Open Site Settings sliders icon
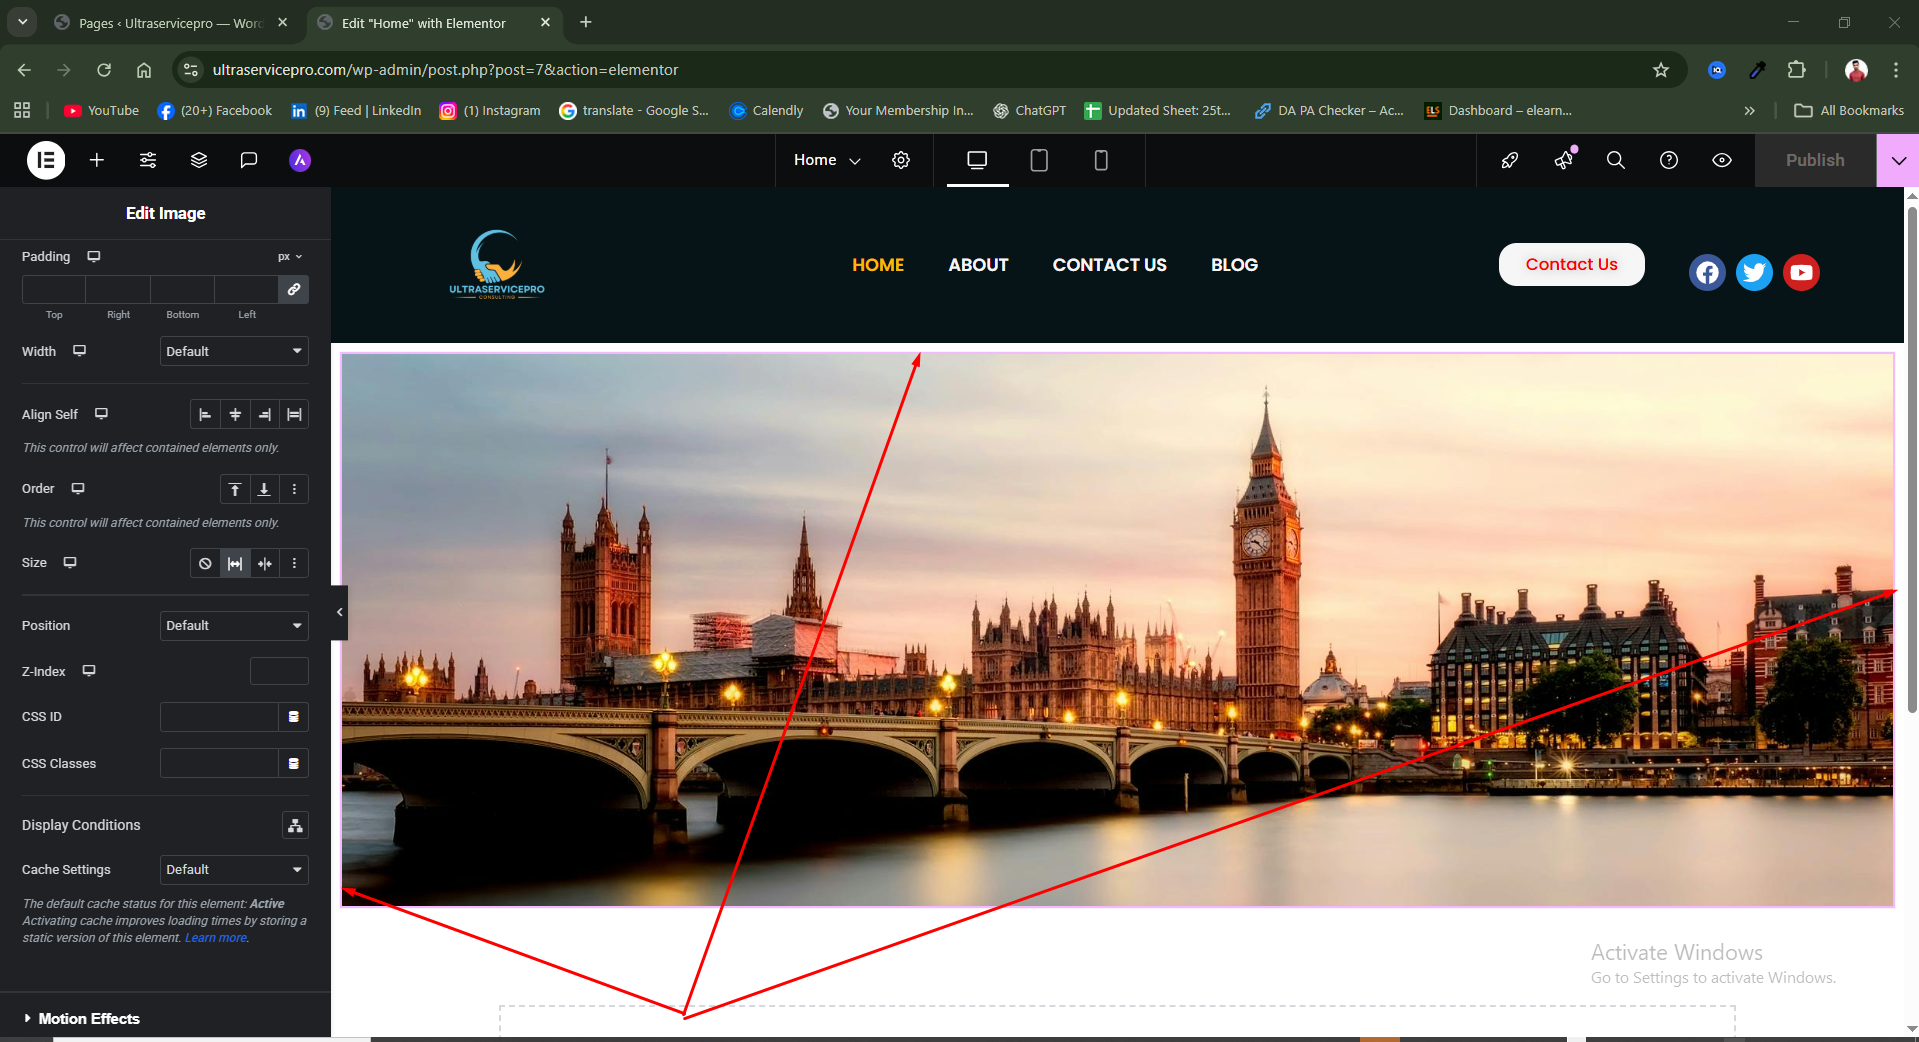 point(148,160)
